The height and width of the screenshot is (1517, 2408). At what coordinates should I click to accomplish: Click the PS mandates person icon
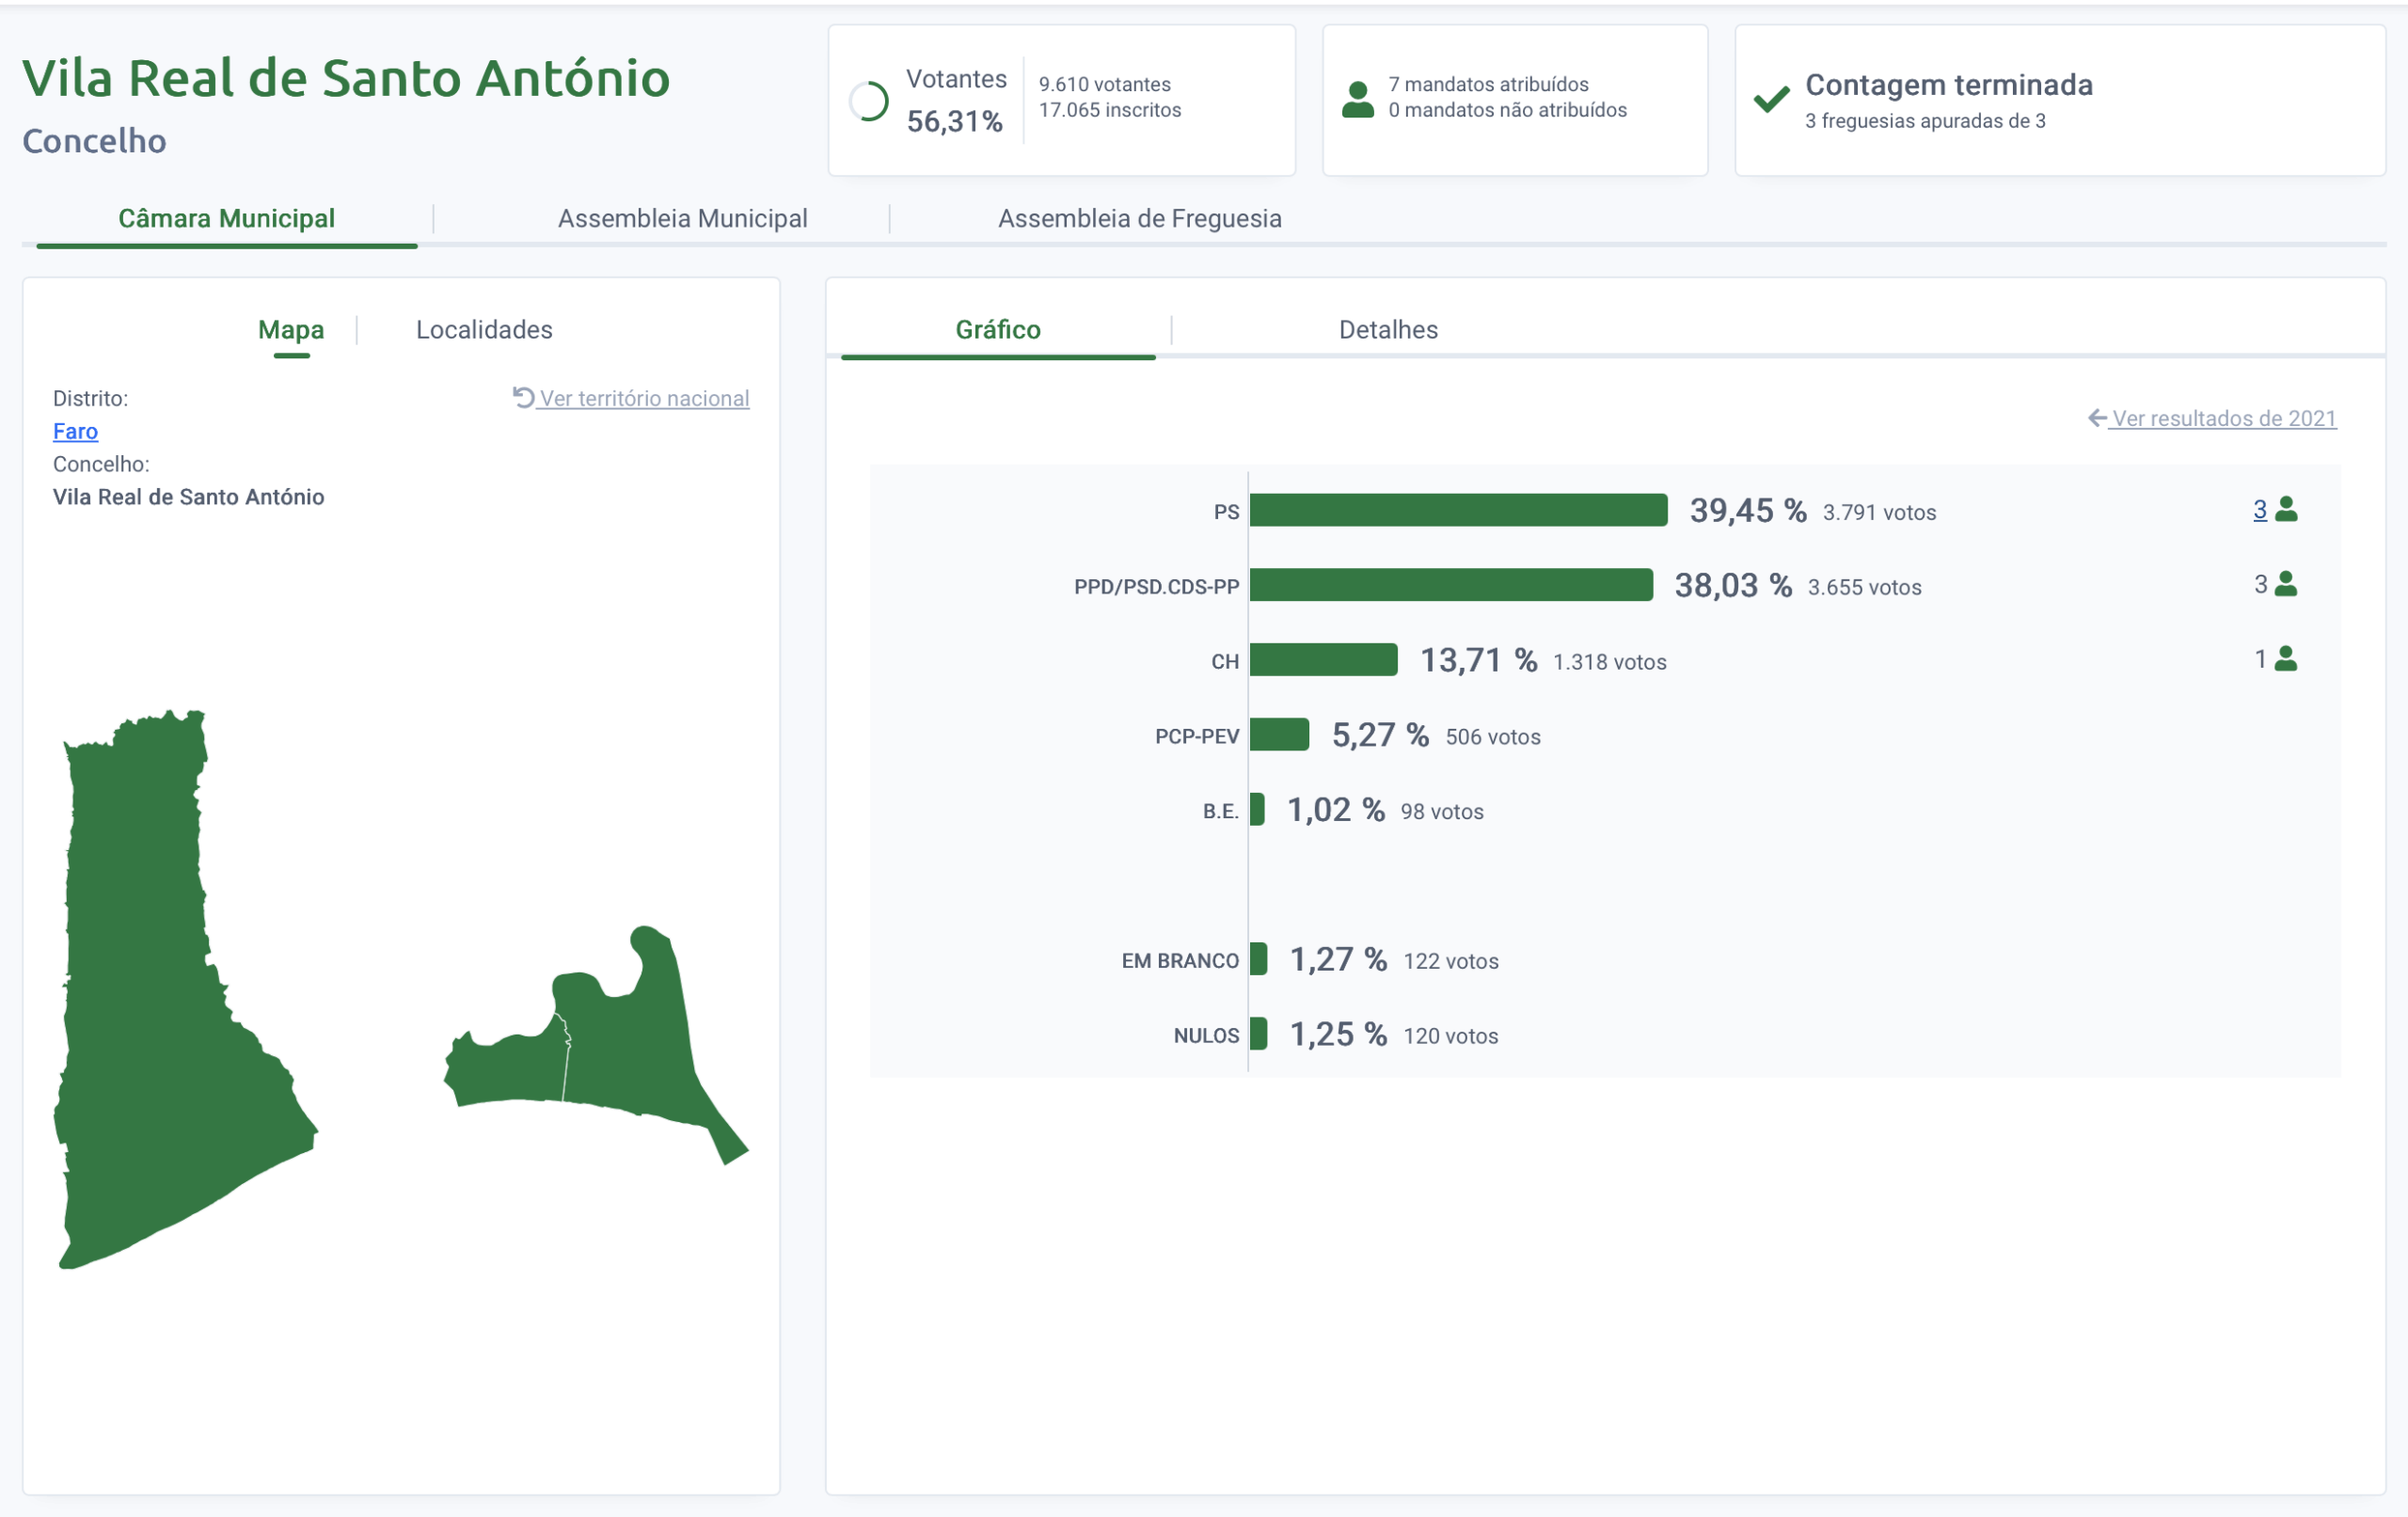2286,510
